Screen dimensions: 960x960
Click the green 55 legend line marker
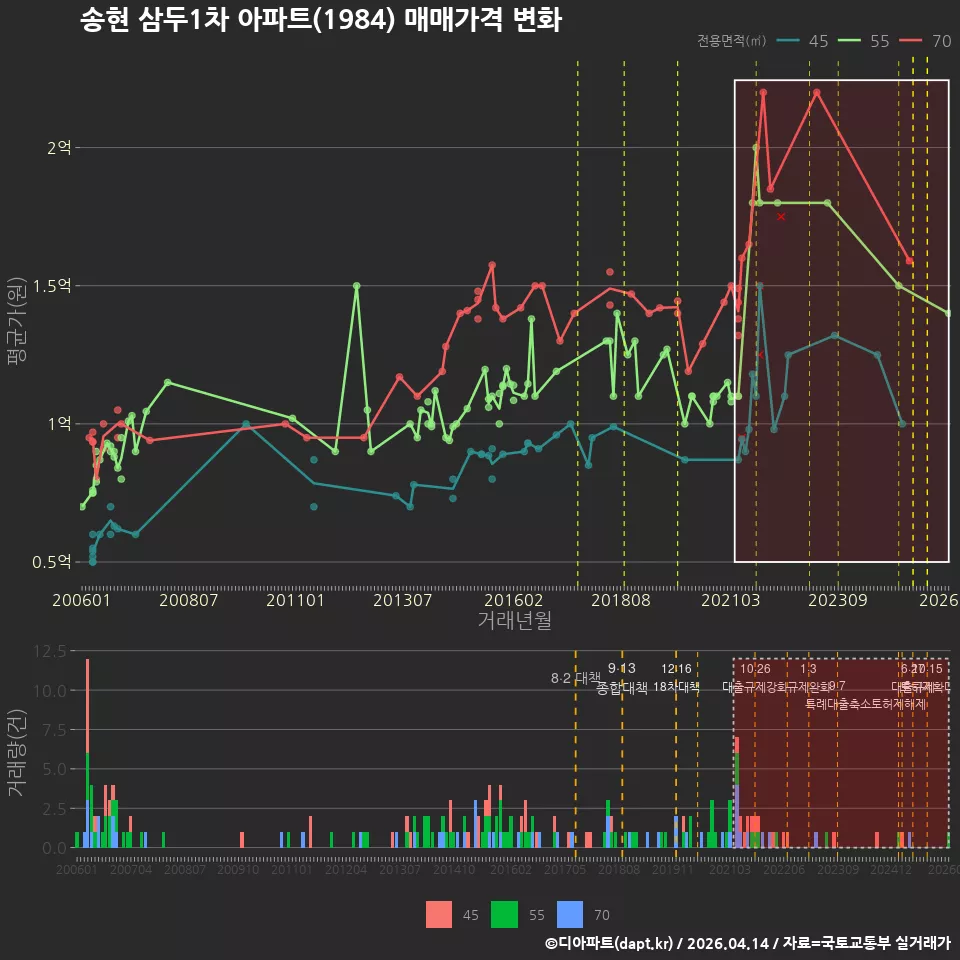pos(849,41)
